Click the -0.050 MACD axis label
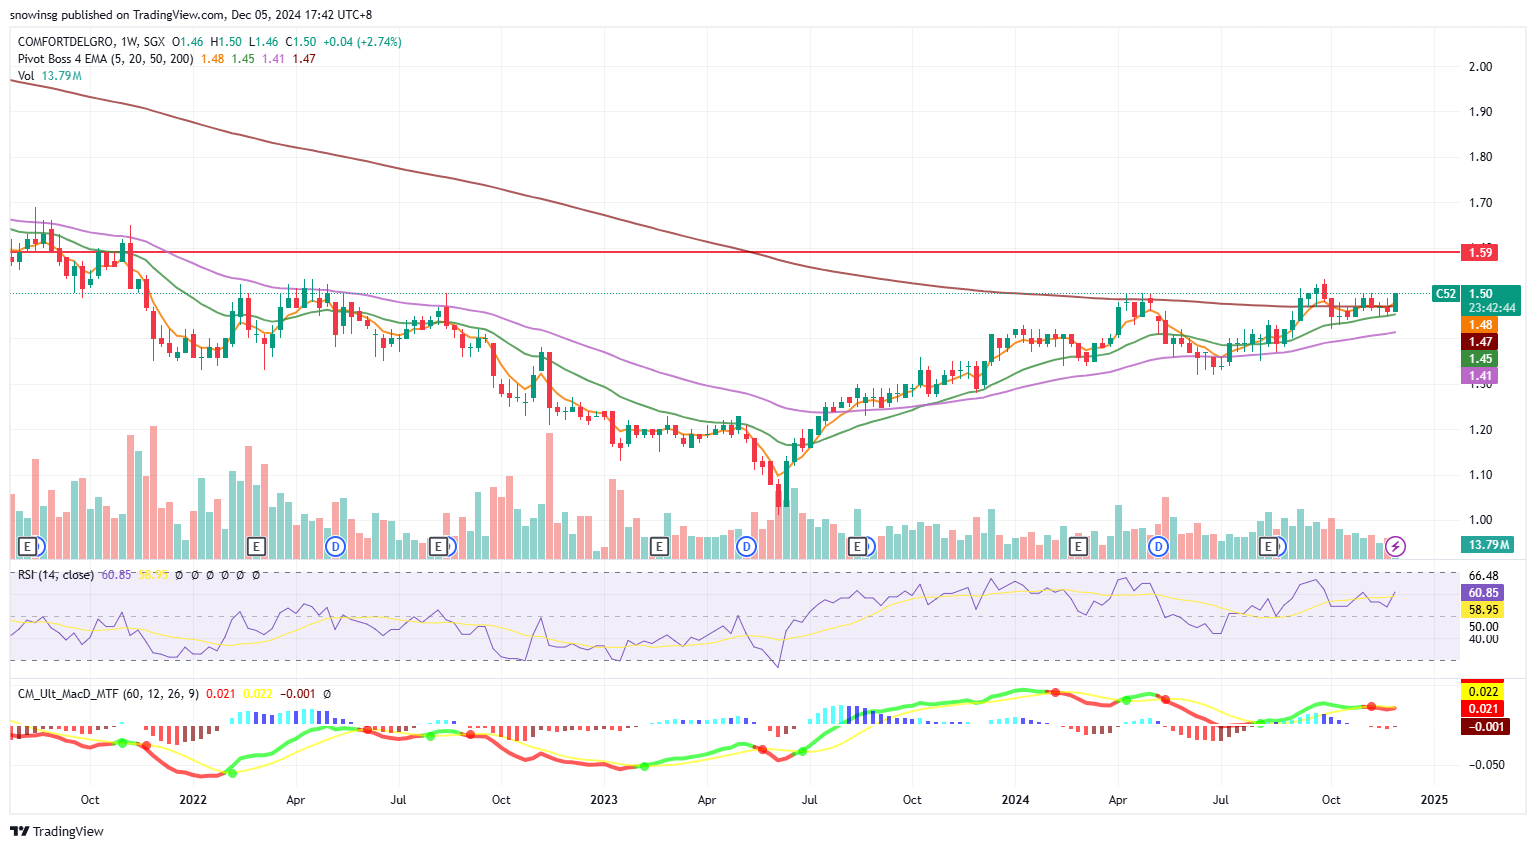 (x=1486, y=765)
